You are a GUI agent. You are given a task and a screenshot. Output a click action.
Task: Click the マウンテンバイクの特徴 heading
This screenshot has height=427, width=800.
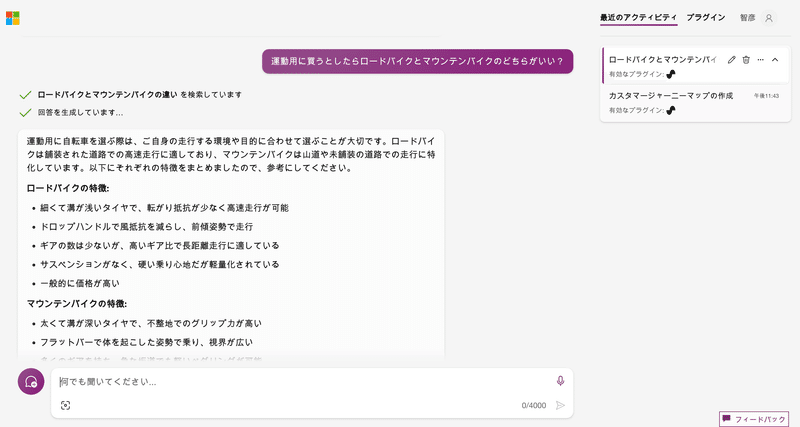77,304
